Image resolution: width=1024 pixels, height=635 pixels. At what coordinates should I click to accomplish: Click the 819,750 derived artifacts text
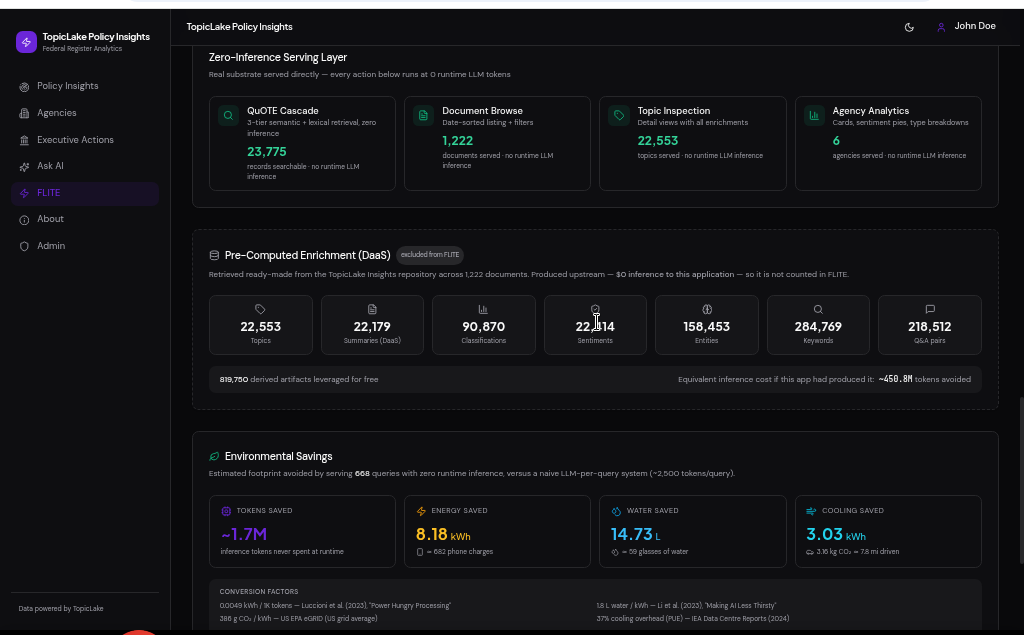tap(298, 380)
